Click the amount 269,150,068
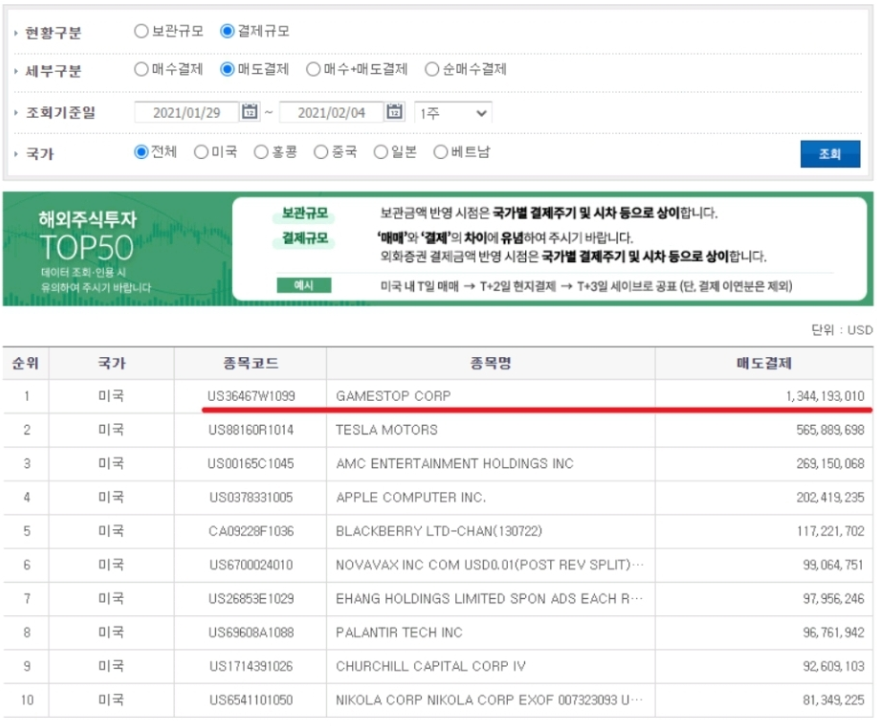This screenshot has height=726, width=879. tap(830, 464)
